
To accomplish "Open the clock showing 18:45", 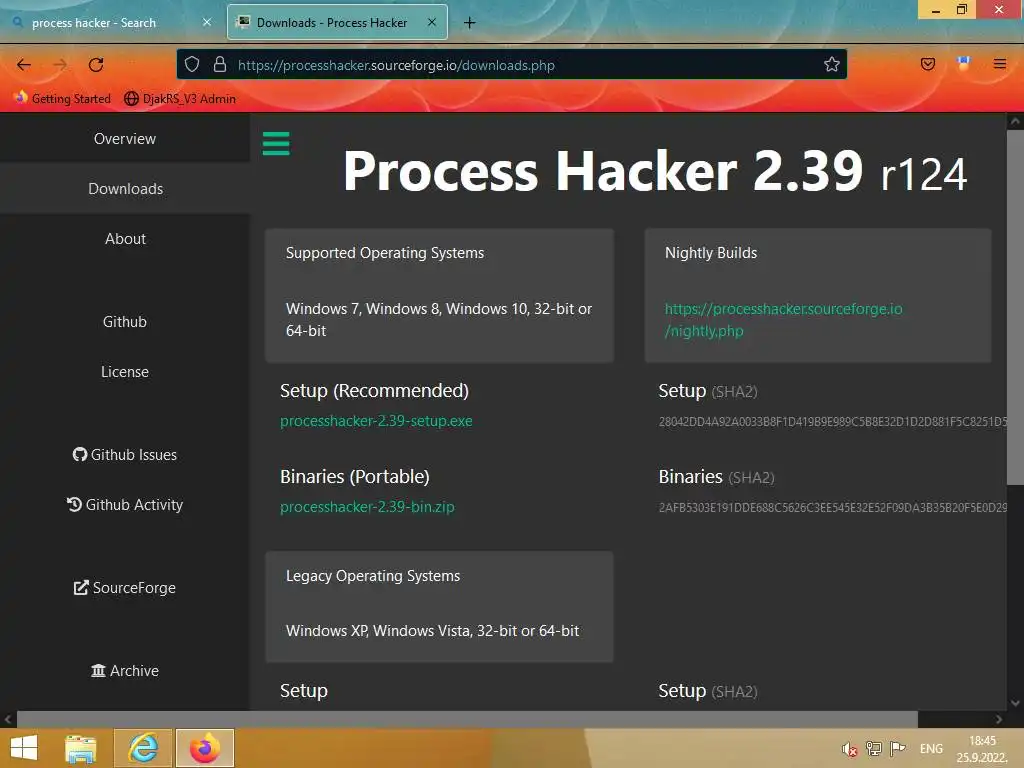I will [x=982, y=749].
